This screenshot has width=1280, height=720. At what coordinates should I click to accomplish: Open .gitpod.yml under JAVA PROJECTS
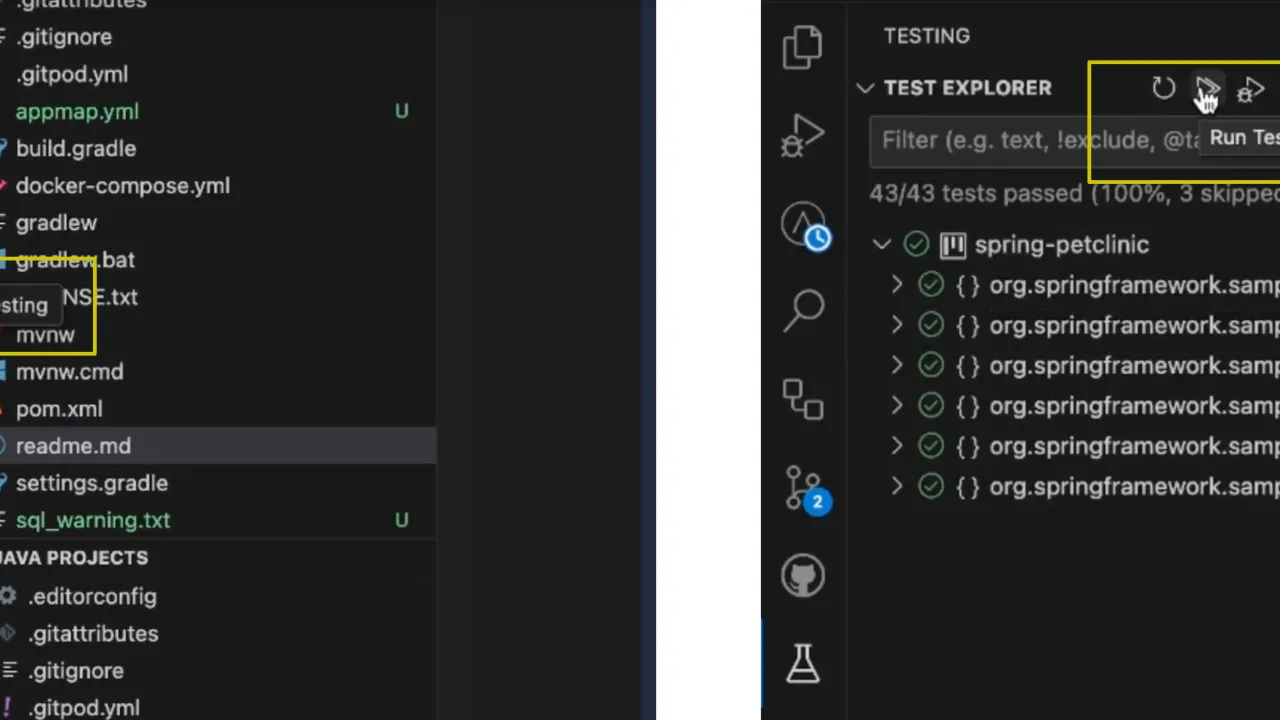point(84,708)
